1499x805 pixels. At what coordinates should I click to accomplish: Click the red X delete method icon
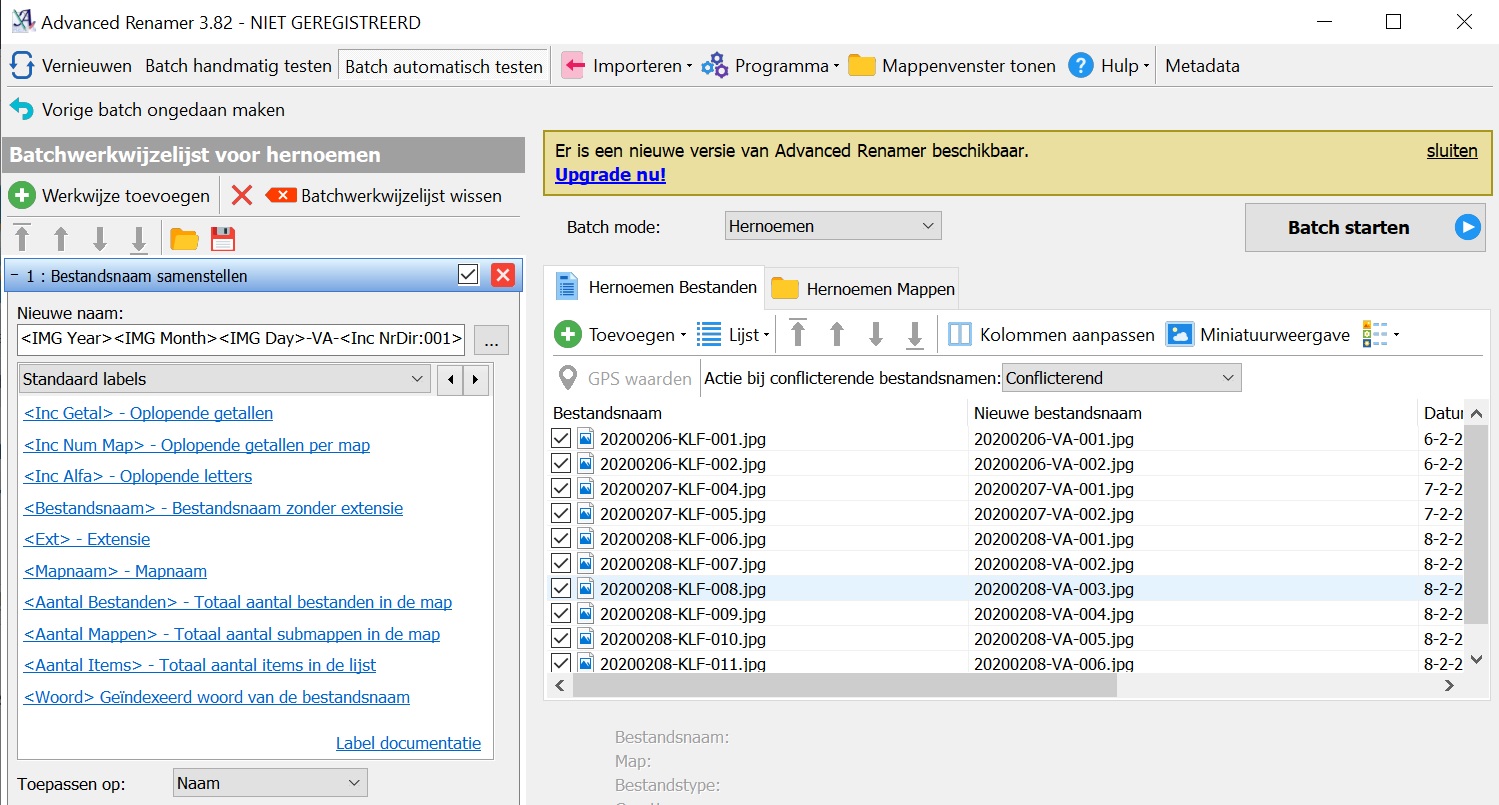click(241, 195)
